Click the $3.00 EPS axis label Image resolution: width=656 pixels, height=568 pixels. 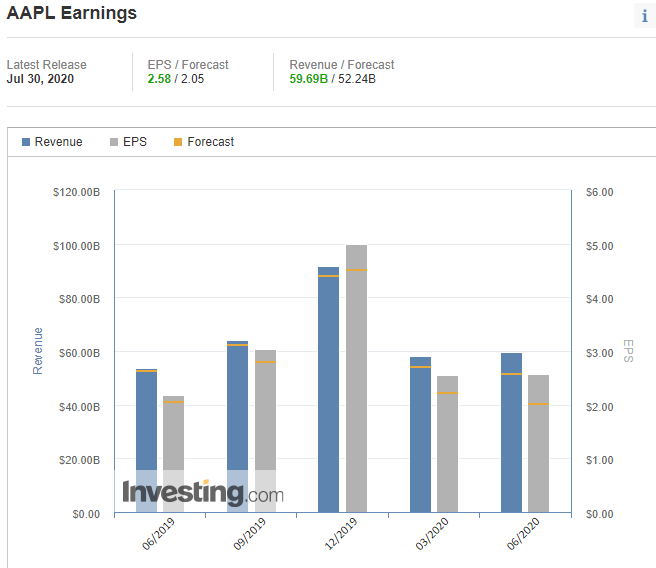600,353
